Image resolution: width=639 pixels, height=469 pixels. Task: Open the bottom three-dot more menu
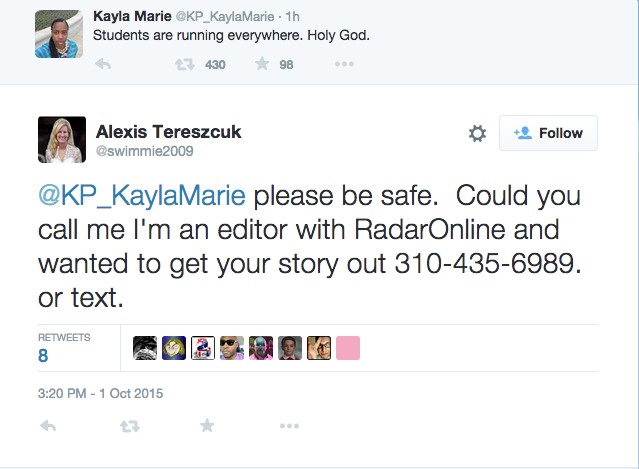click(289, 426)
